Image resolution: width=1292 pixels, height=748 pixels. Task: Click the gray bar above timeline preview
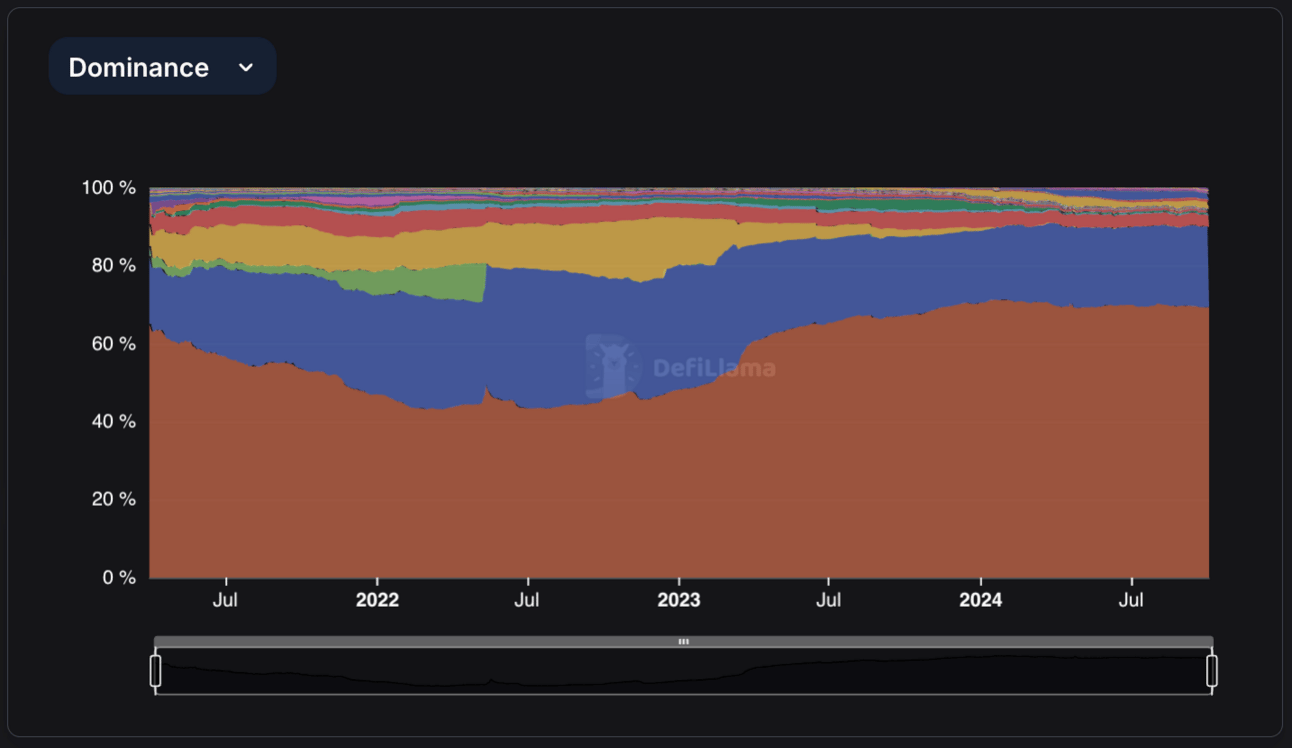click(684, 642)
